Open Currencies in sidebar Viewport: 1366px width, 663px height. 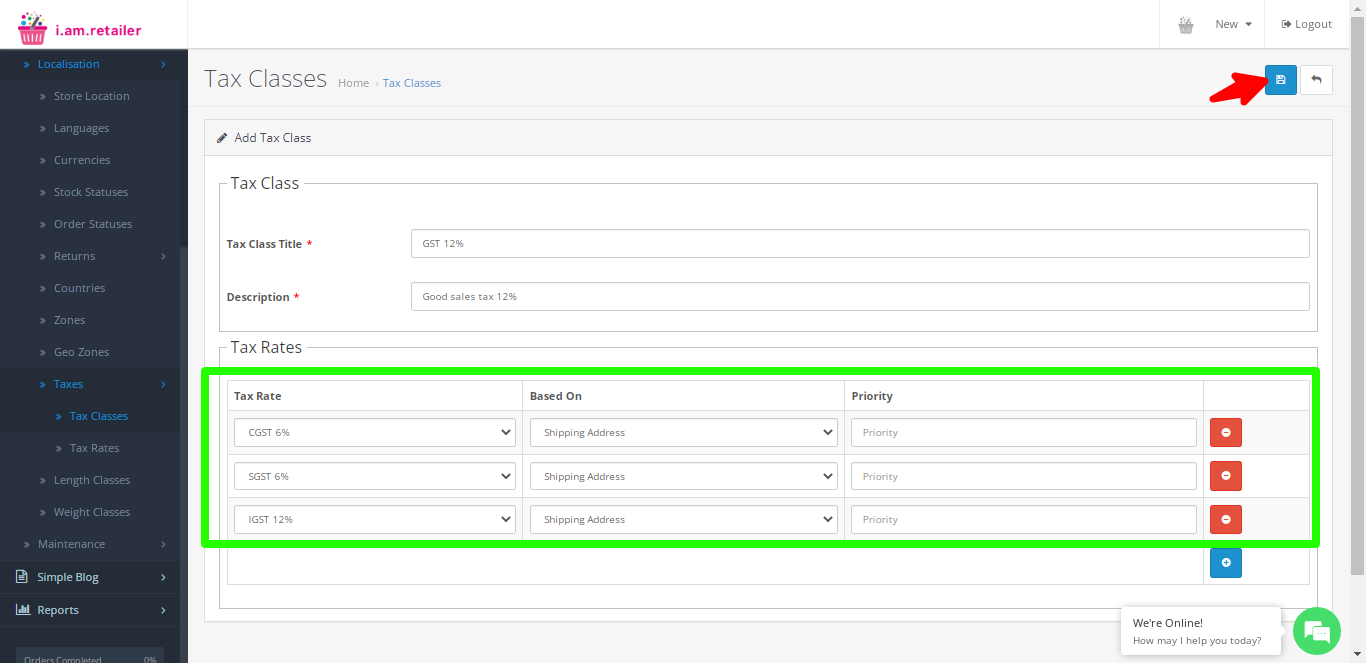[82, 160]
